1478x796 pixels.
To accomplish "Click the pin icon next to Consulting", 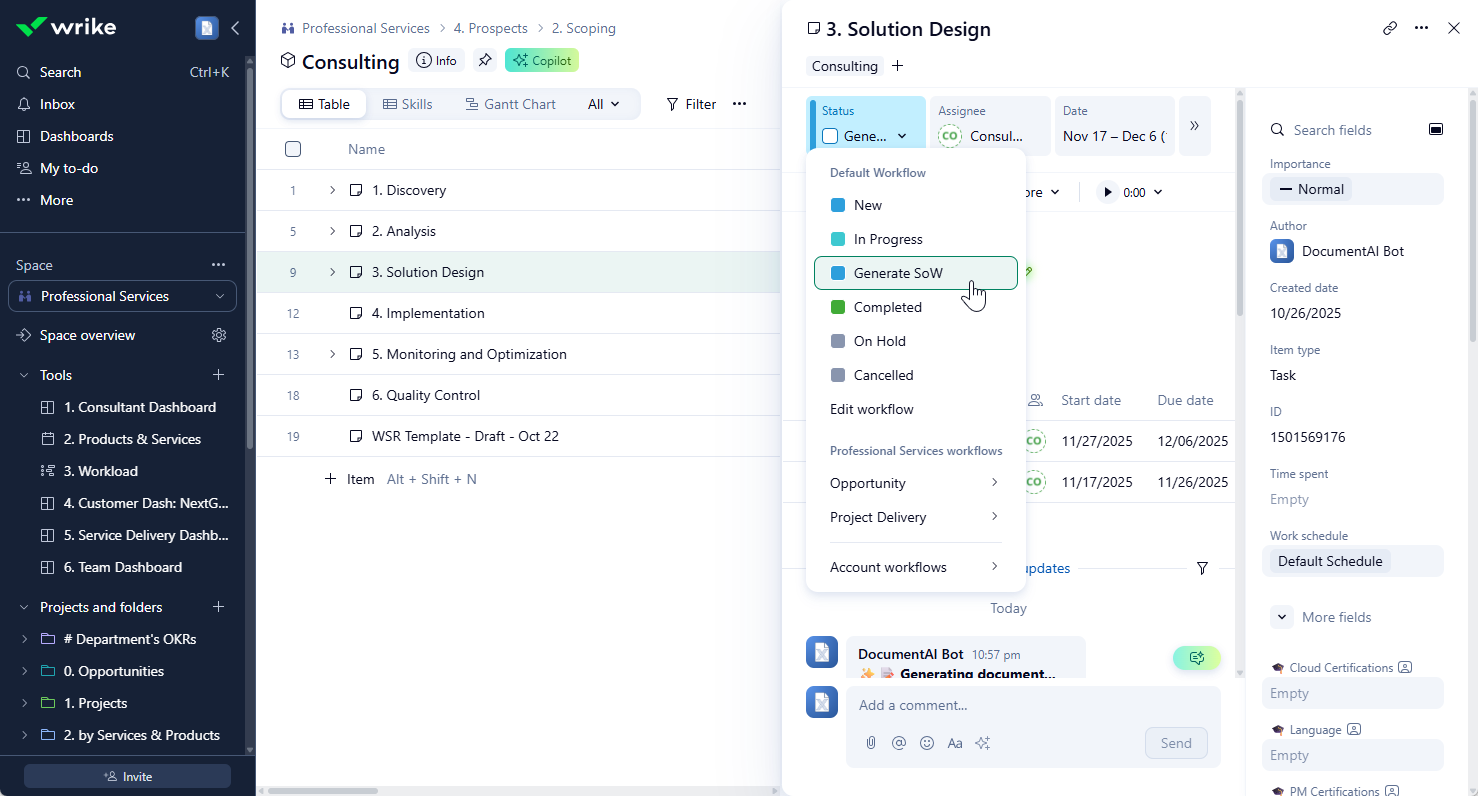I will point(485,61).
